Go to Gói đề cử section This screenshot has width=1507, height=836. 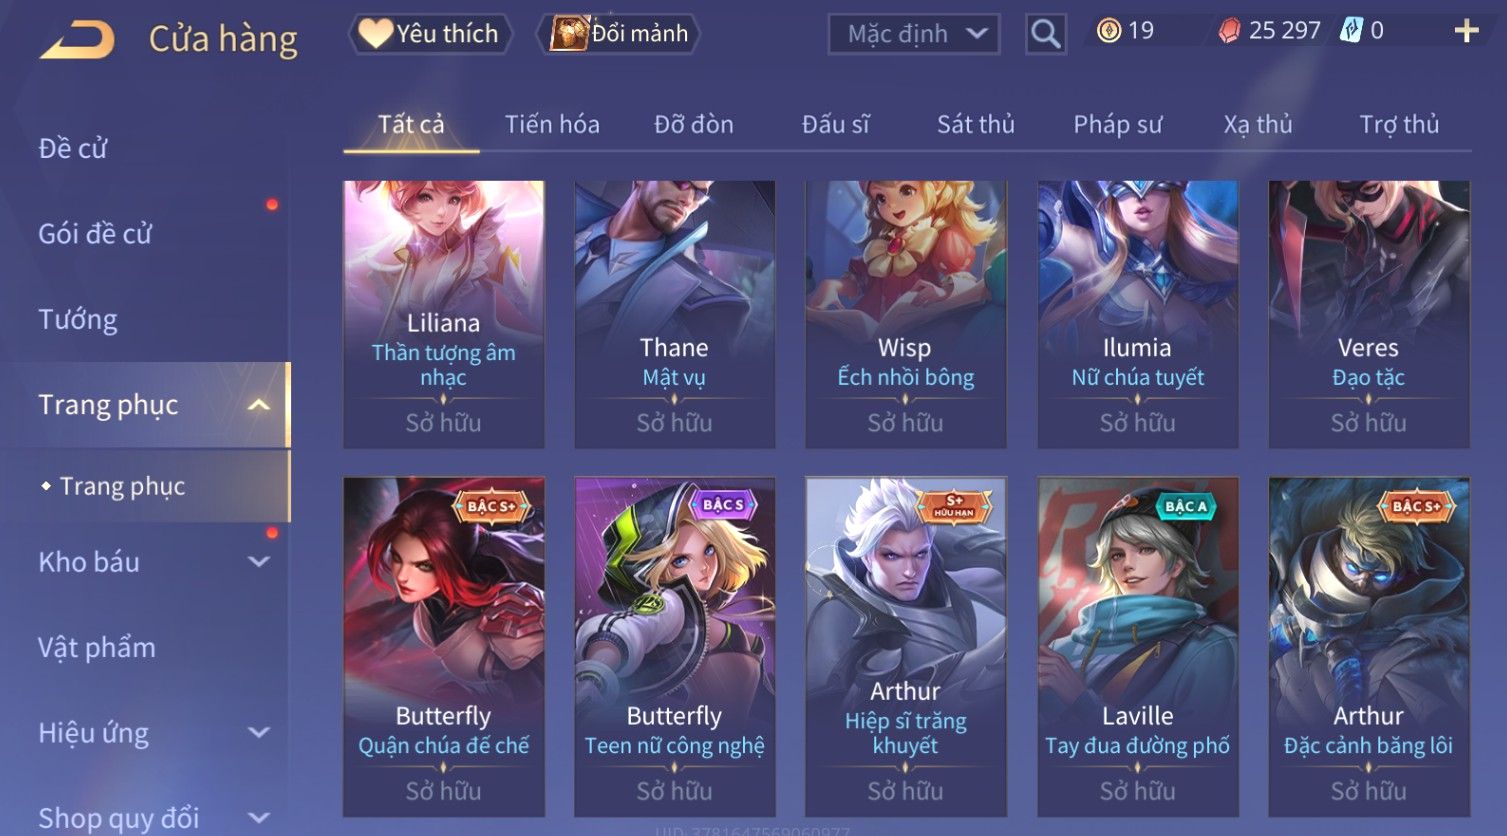(x=95, y=234)
